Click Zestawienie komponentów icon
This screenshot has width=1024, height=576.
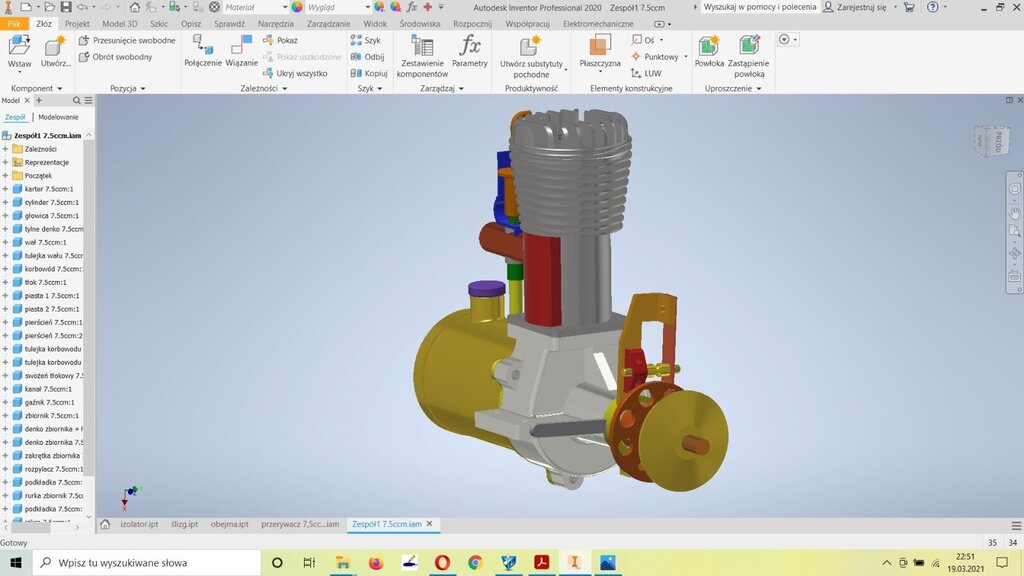point(422,46)
